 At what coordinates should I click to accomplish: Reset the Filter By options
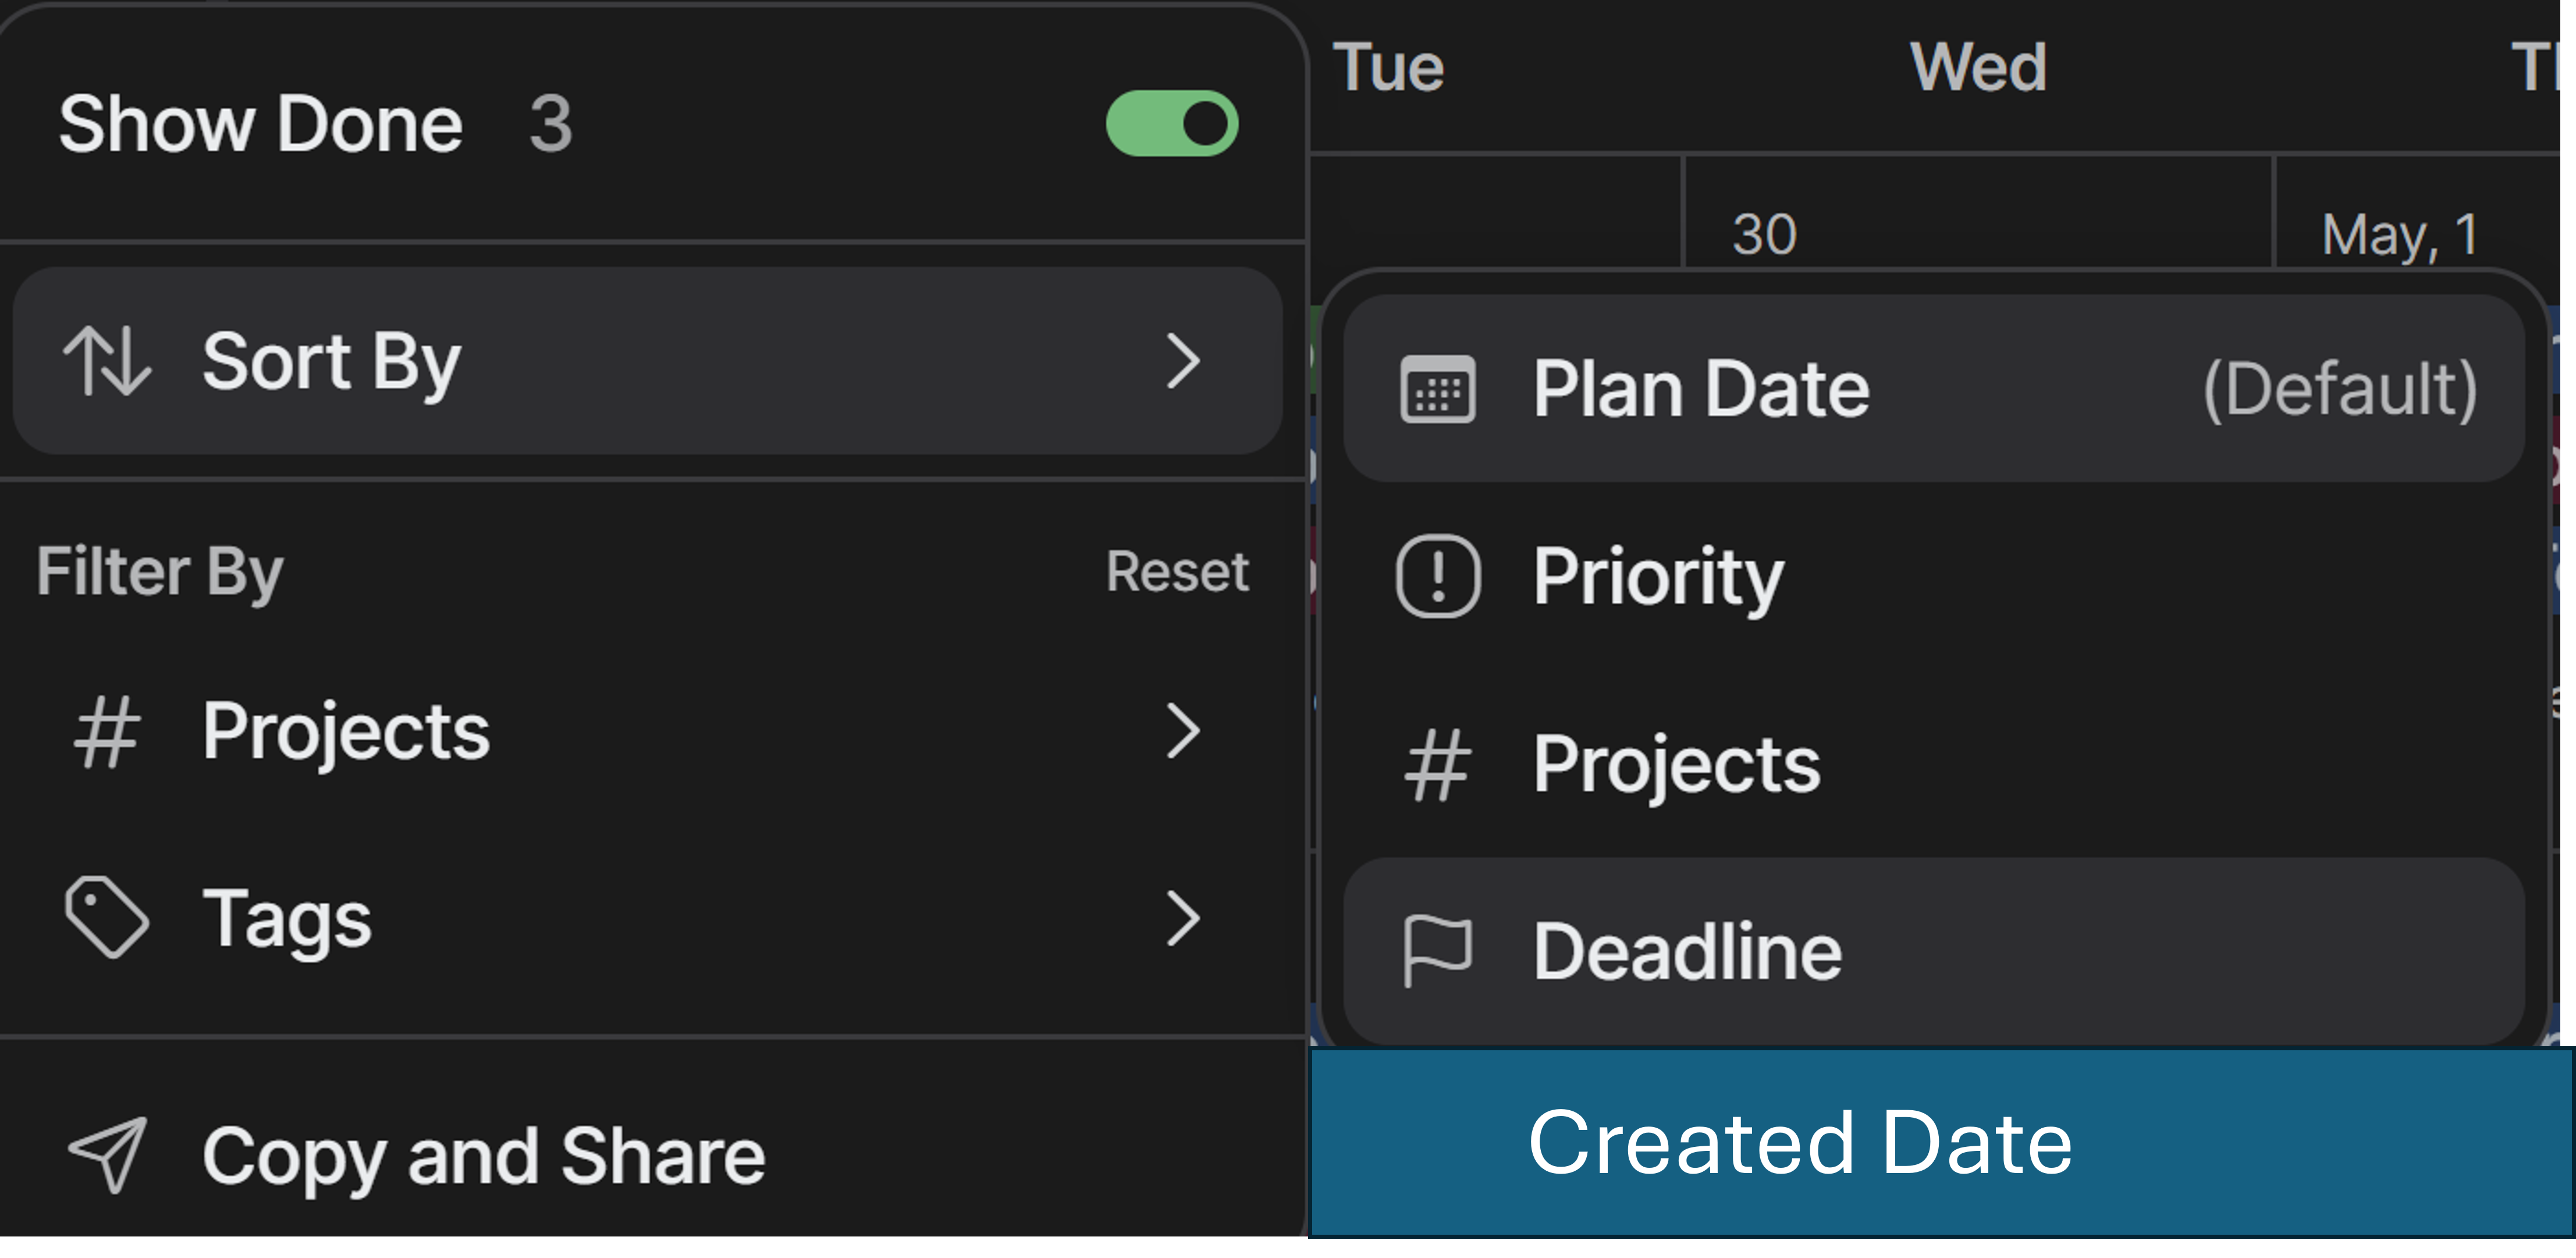1177,572
